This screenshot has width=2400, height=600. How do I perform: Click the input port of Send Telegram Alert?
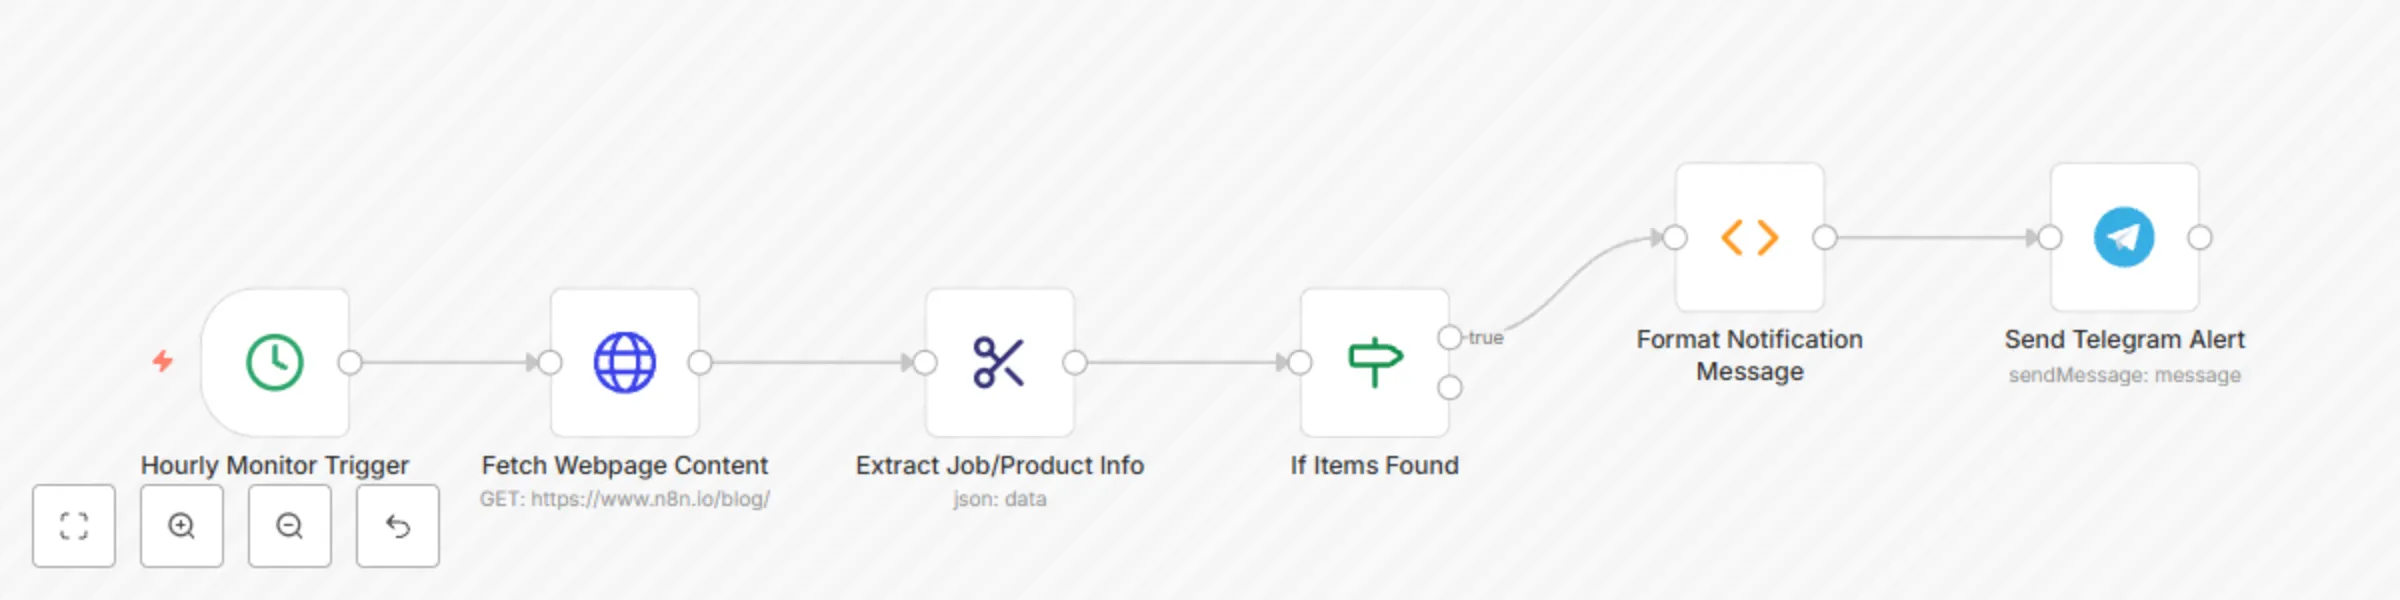[2051, 238]
